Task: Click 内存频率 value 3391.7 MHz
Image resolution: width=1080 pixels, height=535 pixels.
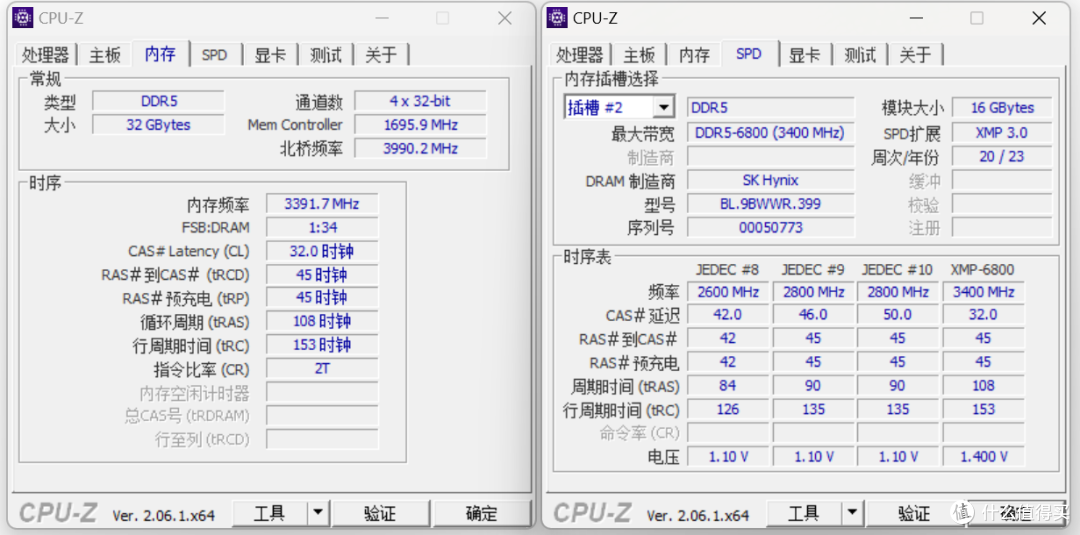Action: point(322,204)
